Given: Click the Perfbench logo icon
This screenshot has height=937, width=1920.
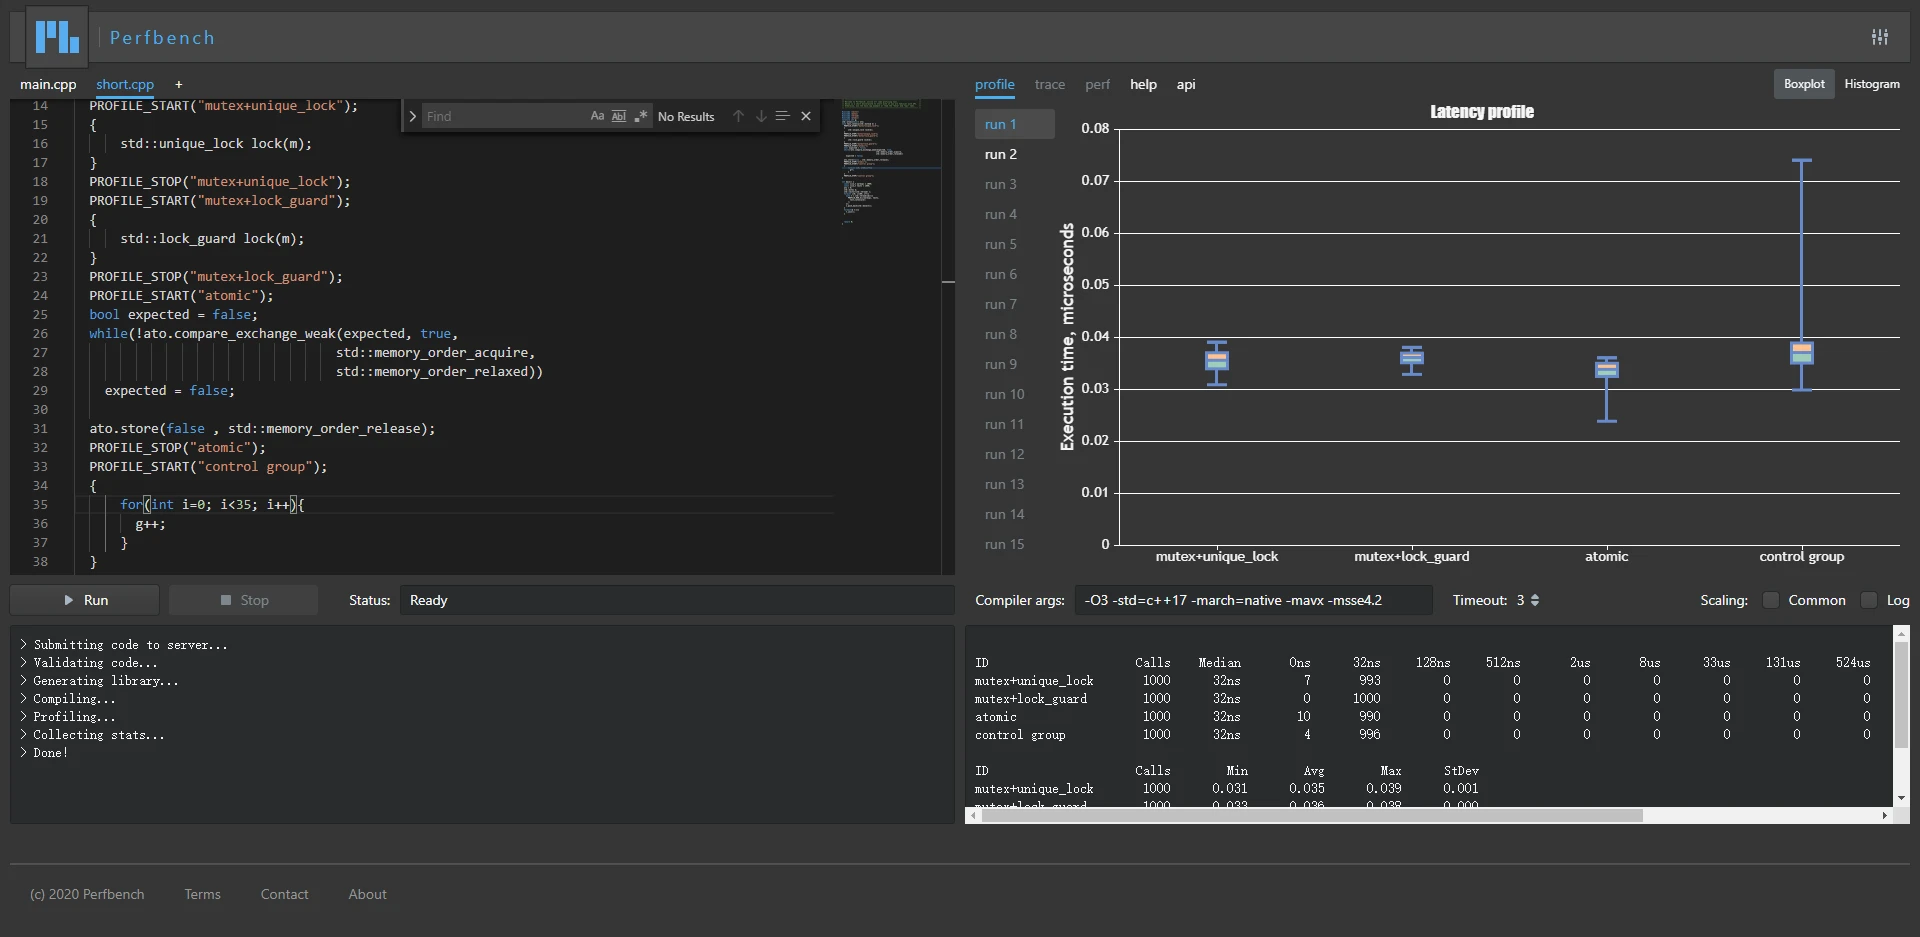Looking at the screenshot, I should [x=57, y=37].
